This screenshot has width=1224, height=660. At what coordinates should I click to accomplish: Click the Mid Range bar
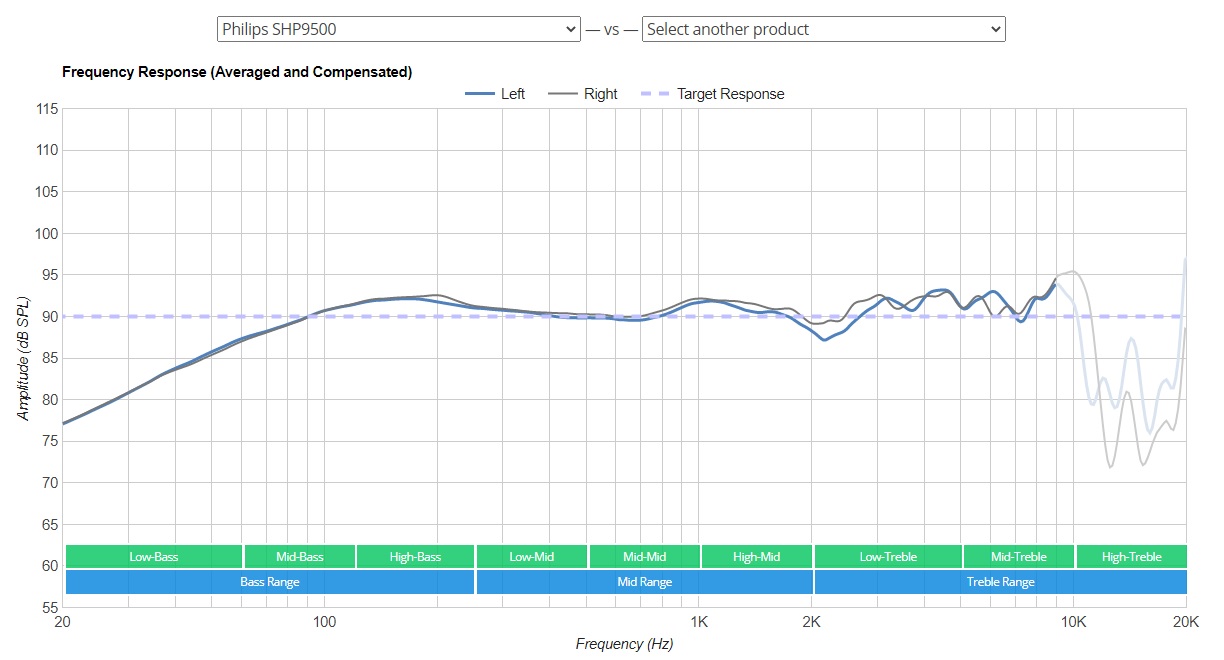tap(644, 582)
